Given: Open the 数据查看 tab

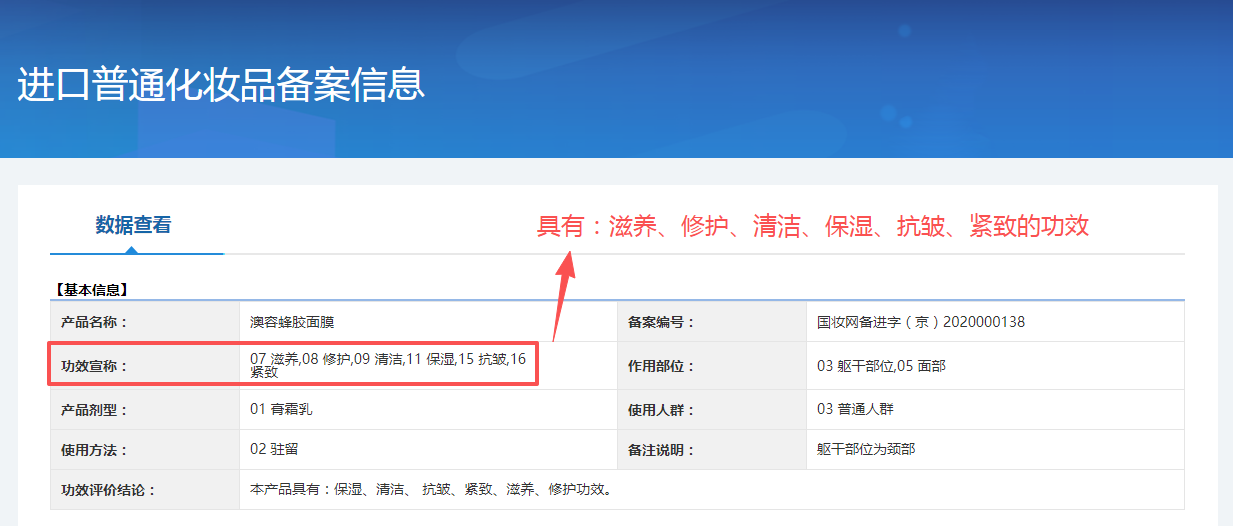Looking at the screenshot, I should (x=134, y=225).
